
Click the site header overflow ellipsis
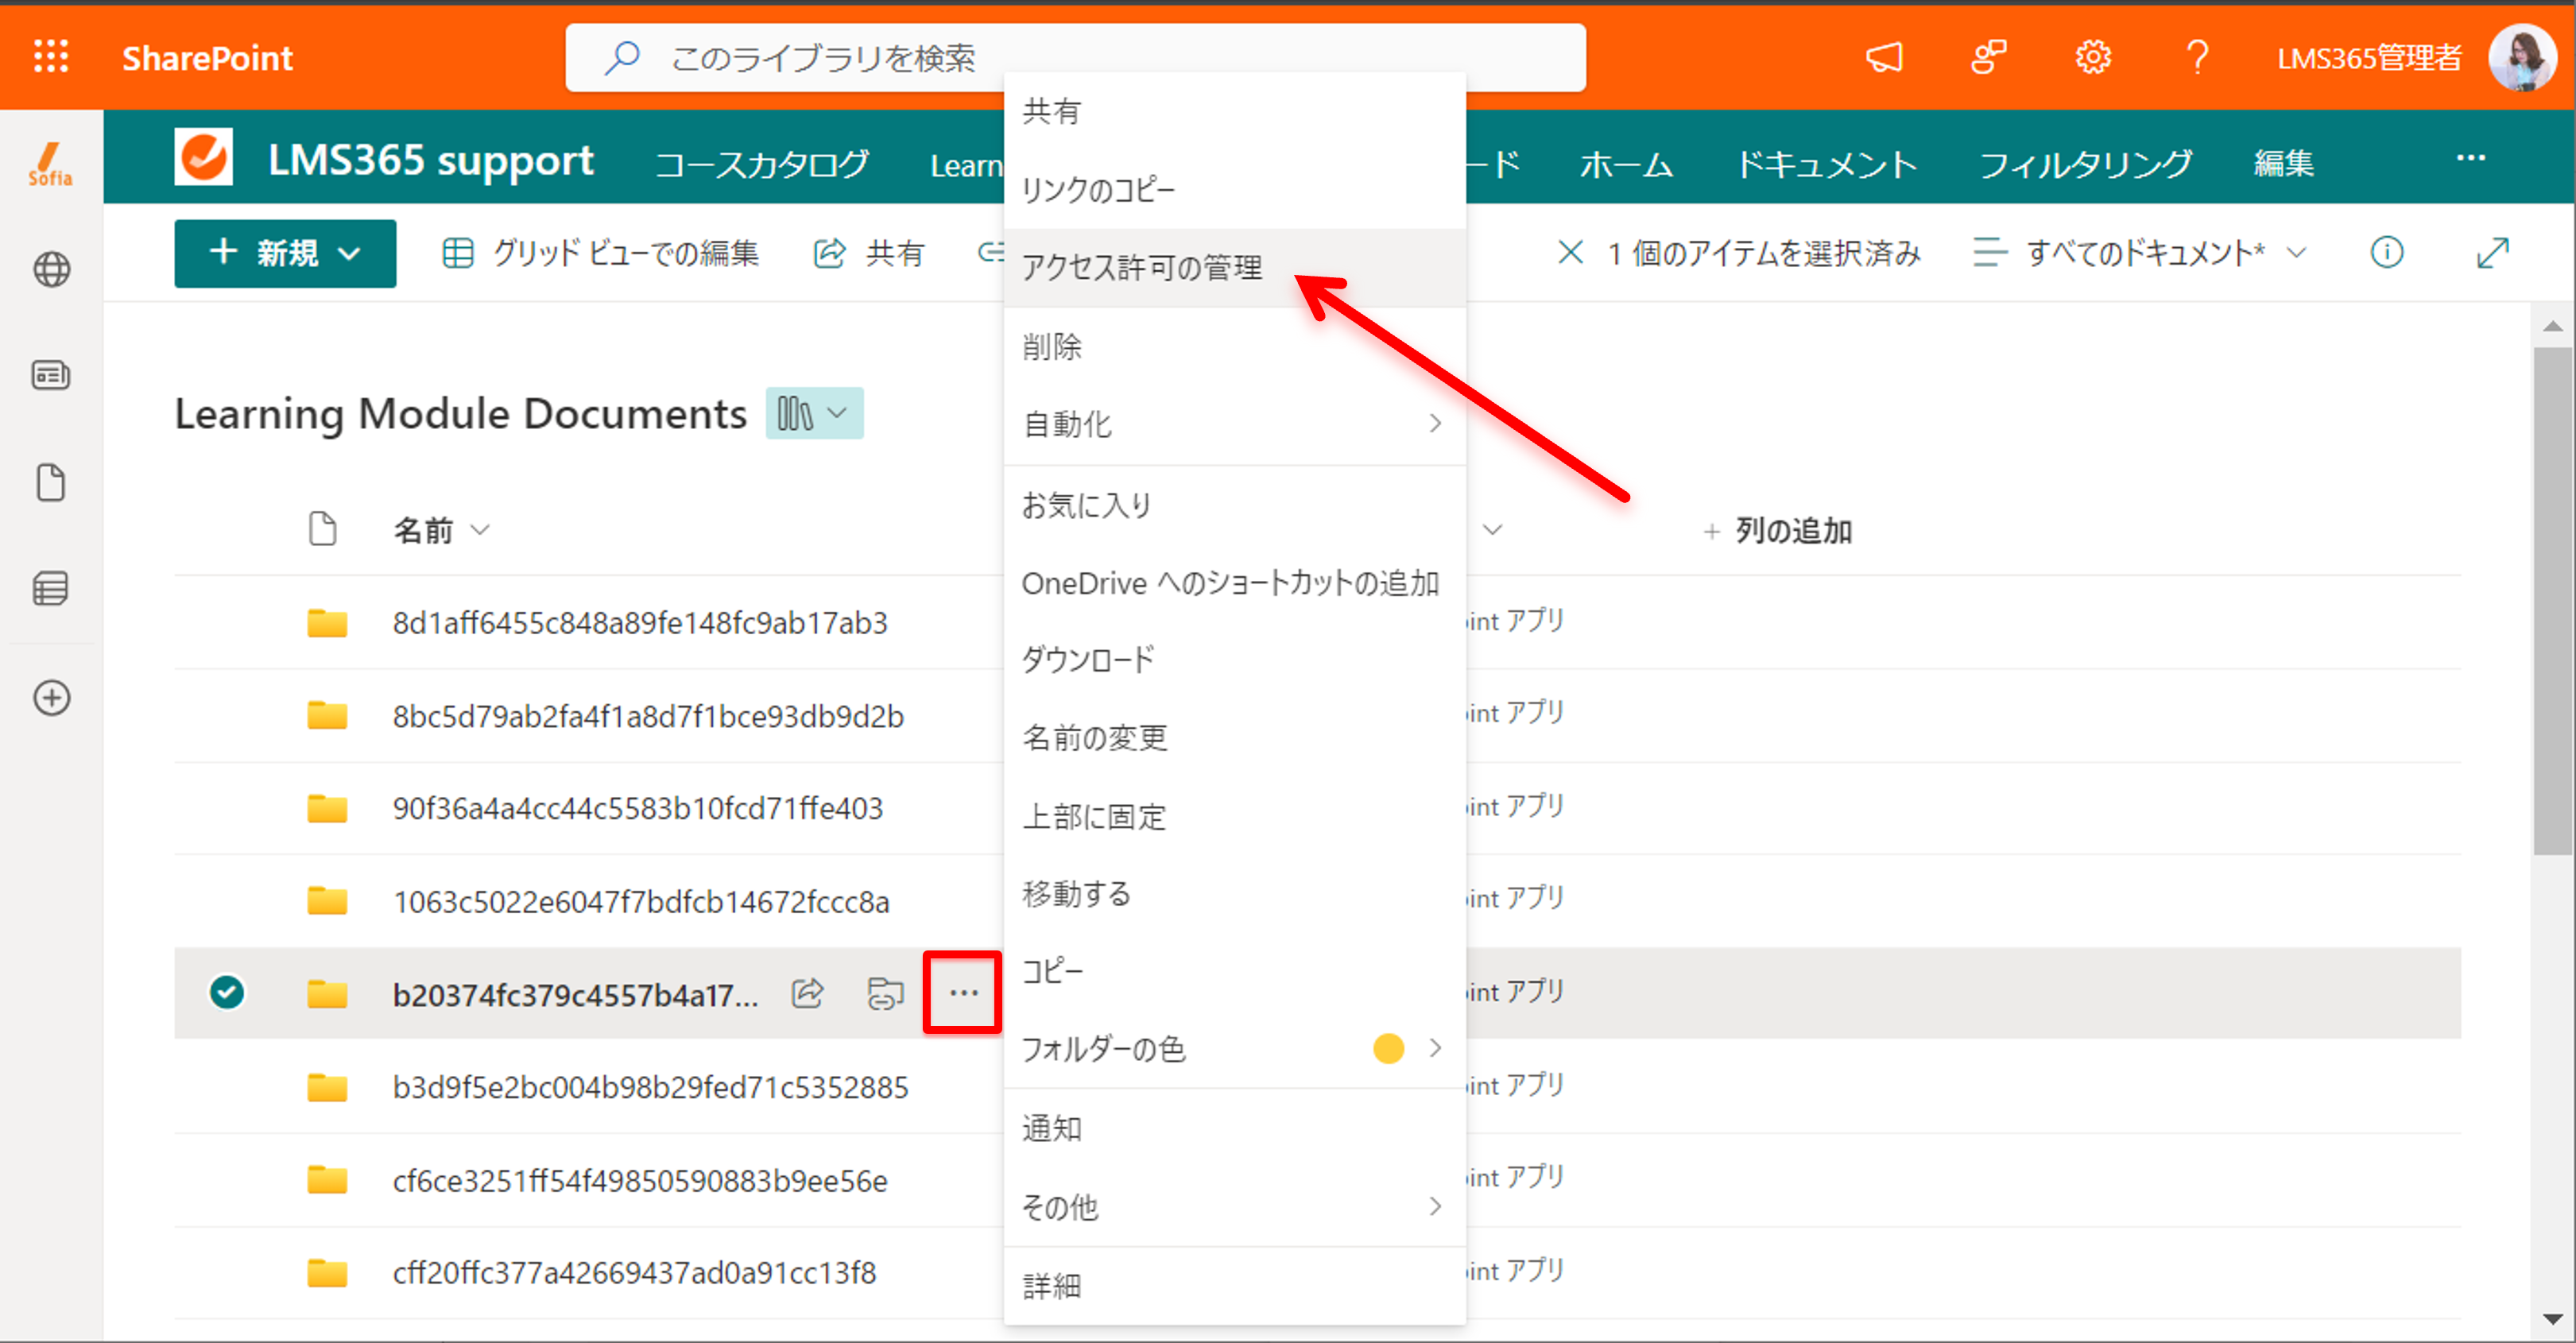[2471, 158]
